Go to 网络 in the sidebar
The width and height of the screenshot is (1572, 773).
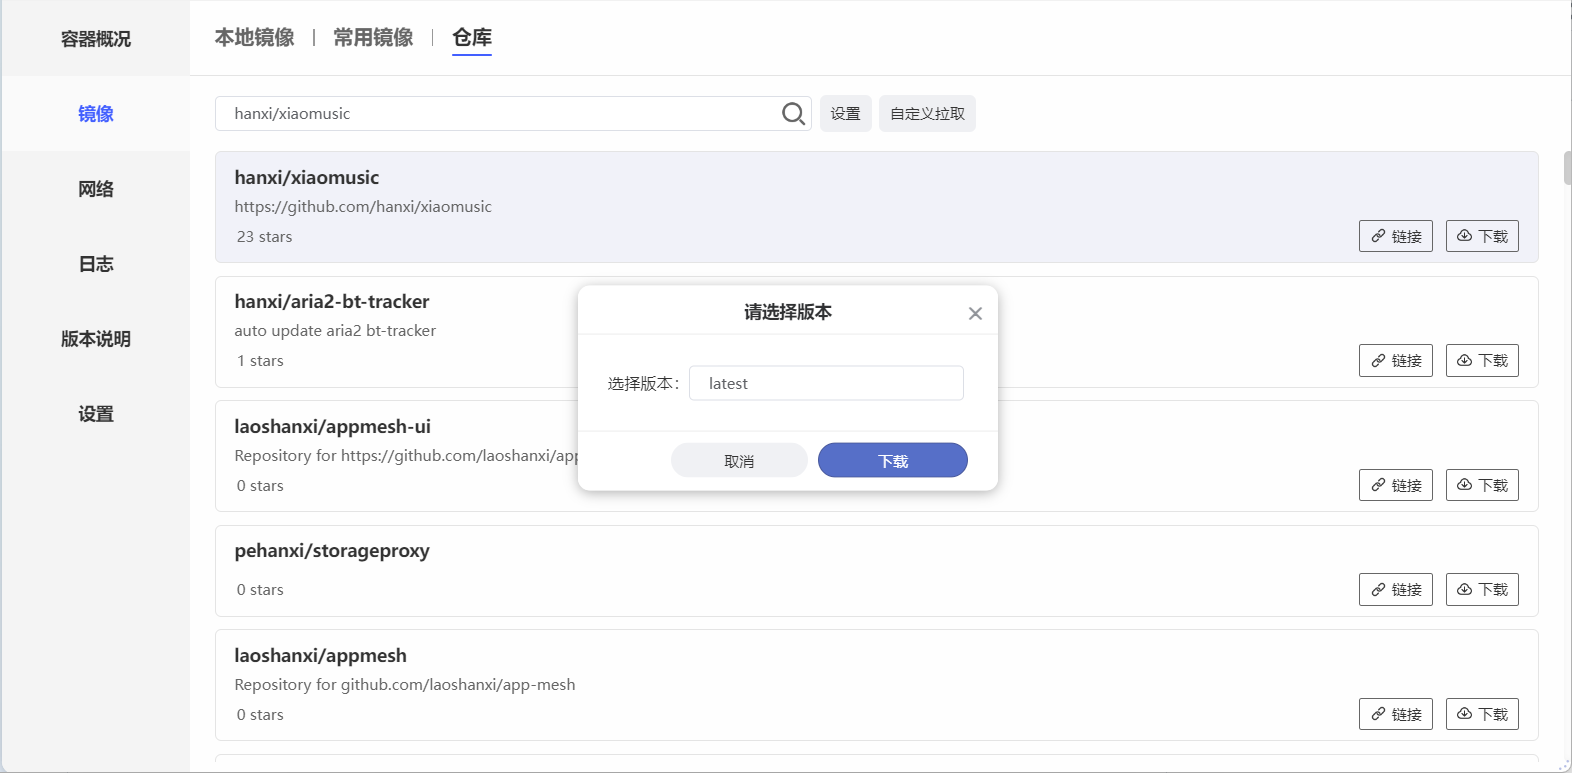[96, 189]
